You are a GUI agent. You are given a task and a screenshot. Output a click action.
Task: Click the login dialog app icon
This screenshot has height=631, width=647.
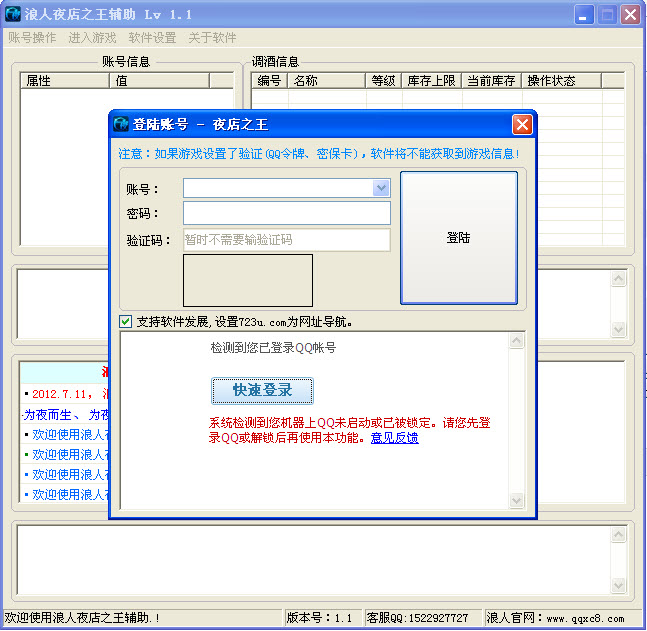point(121,124)
